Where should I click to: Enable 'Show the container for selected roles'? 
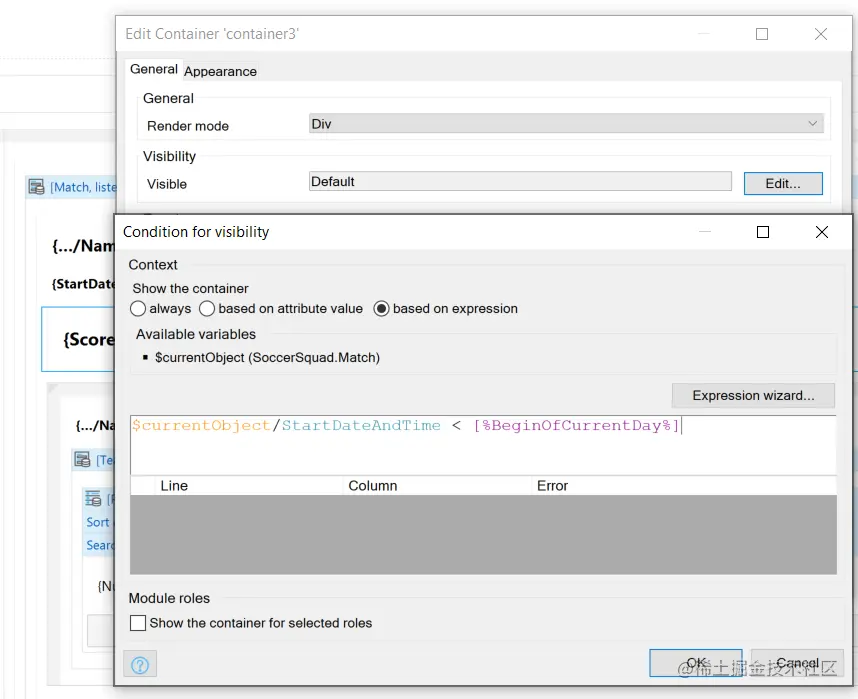point(138,623)
